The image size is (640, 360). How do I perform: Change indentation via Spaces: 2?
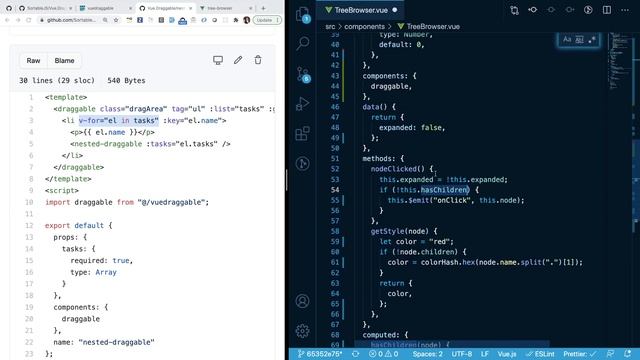click(427, 354)
